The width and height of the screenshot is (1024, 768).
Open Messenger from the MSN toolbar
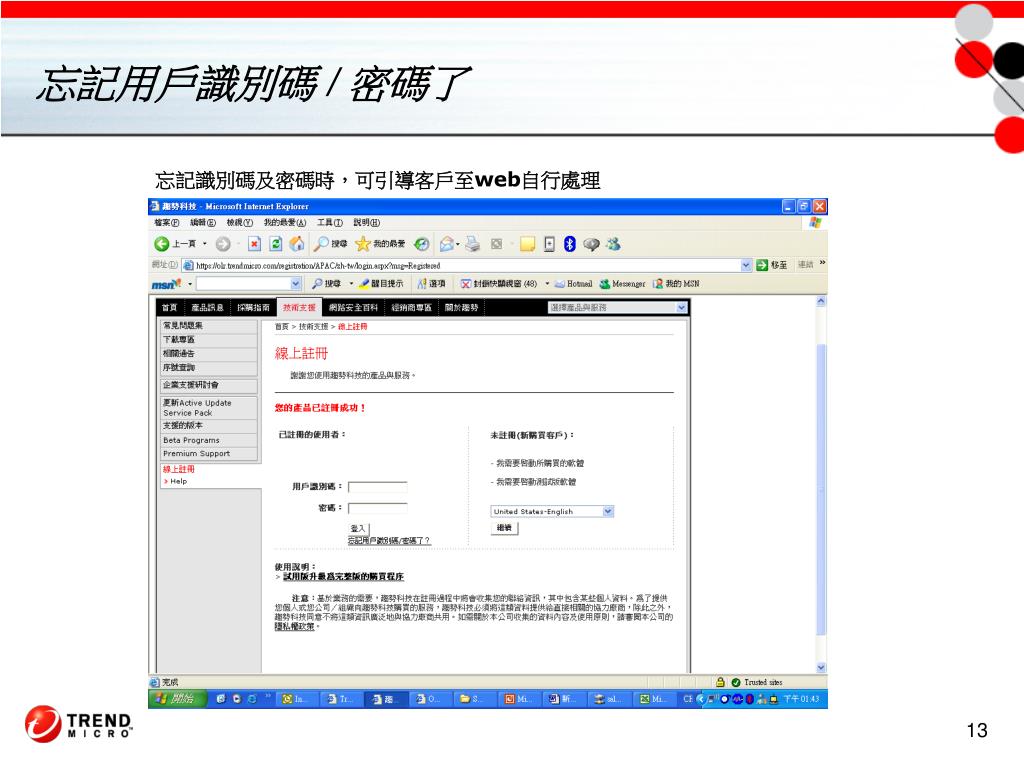(622, 283)
